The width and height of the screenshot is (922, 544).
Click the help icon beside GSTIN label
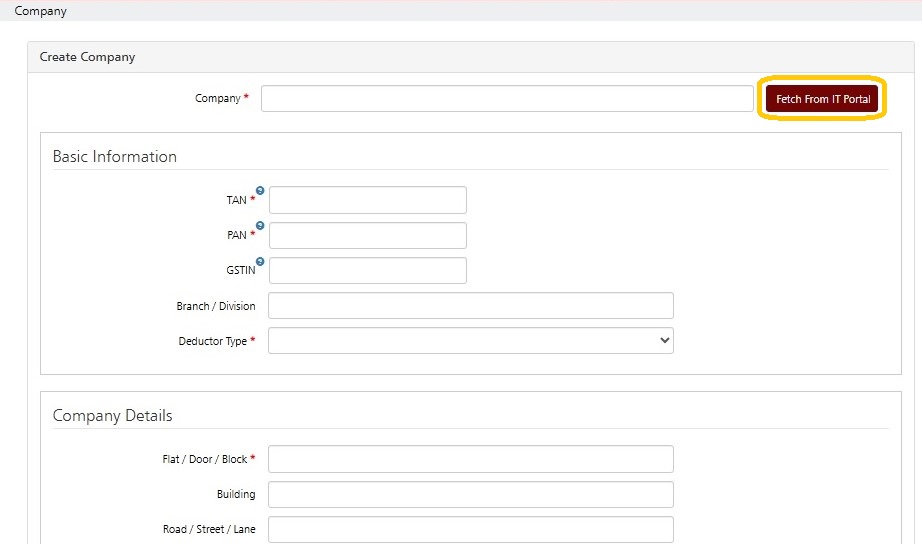(260, 262)
